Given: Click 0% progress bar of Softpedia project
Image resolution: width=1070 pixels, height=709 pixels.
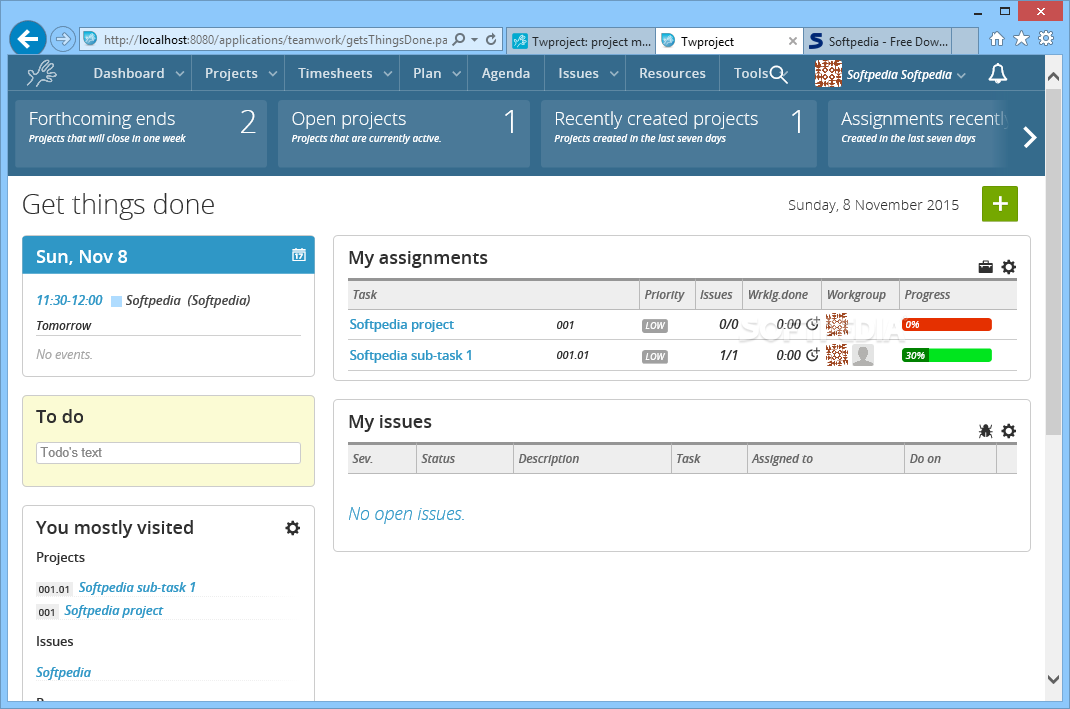Looking at the screenshot, I should point(946,324).
